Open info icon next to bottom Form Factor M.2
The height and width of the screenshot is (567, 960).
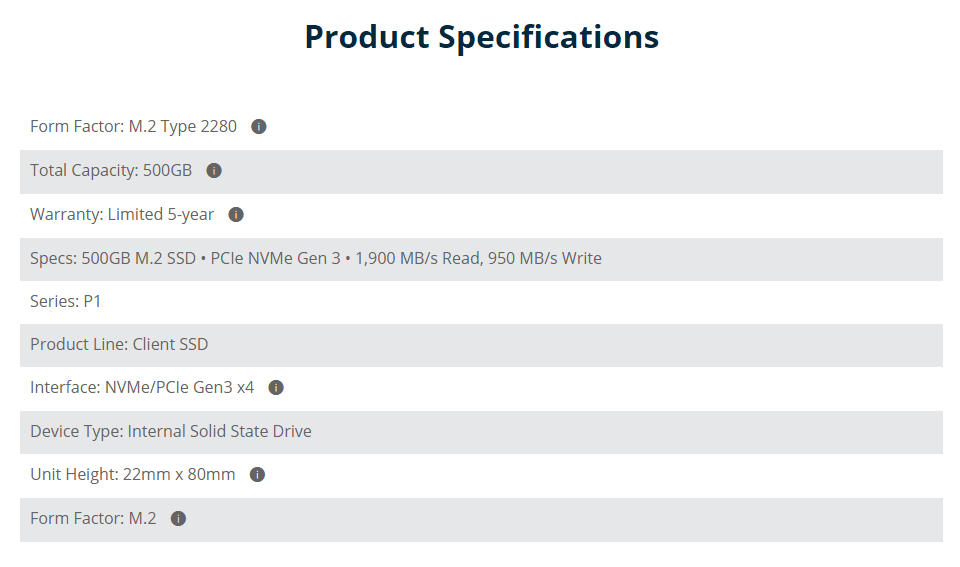[178, 519]
